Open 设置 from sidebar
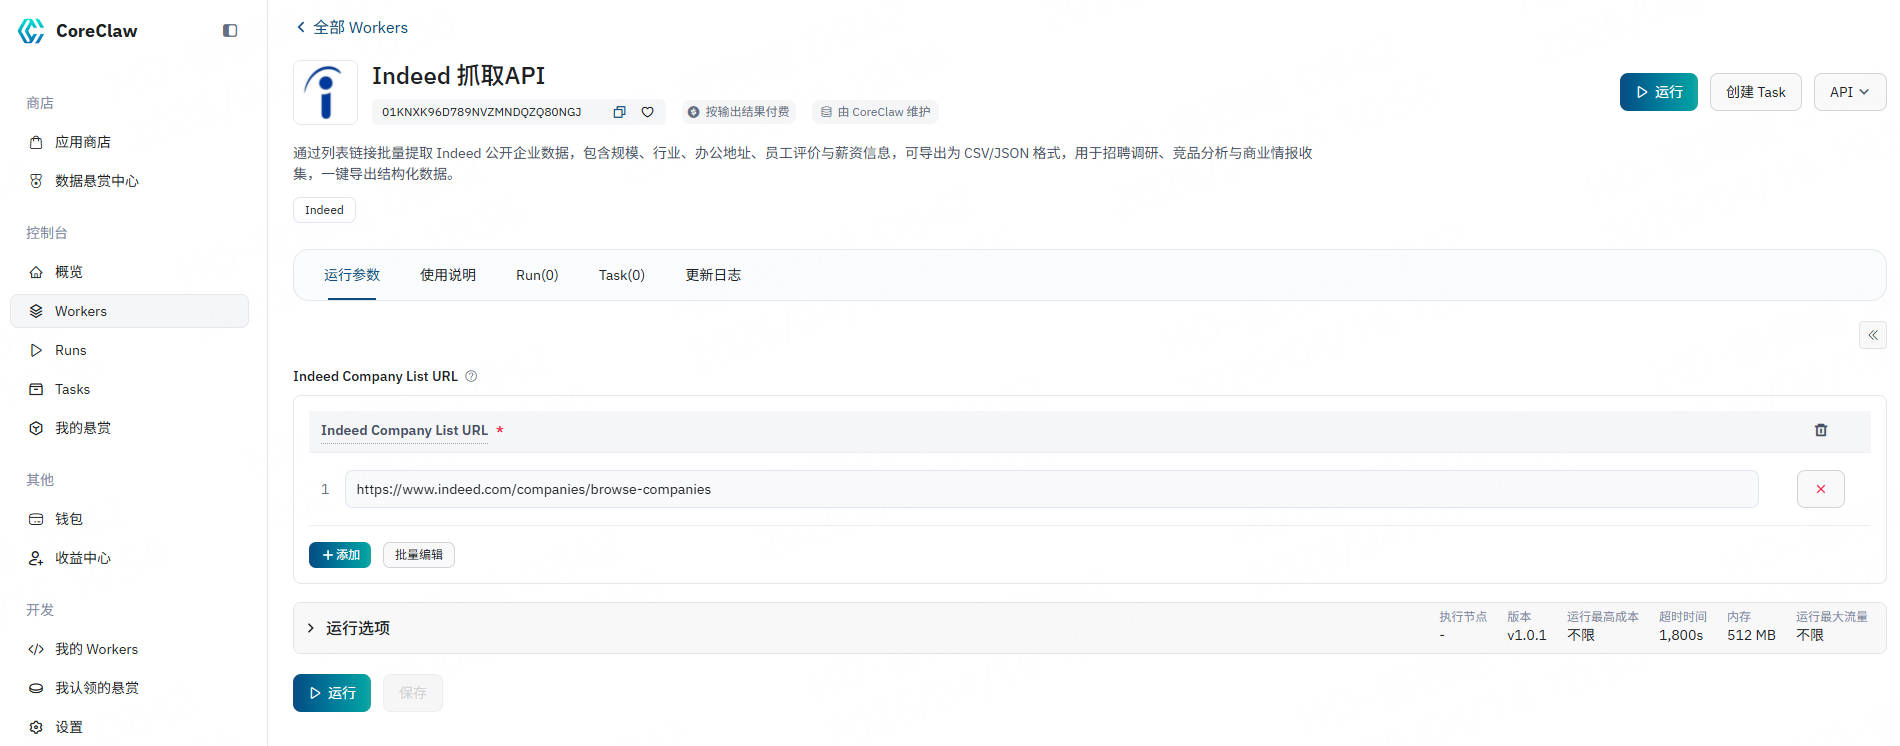Image resolution: width=1900 pixels, height=746 pixels. (x=68, y=727)
